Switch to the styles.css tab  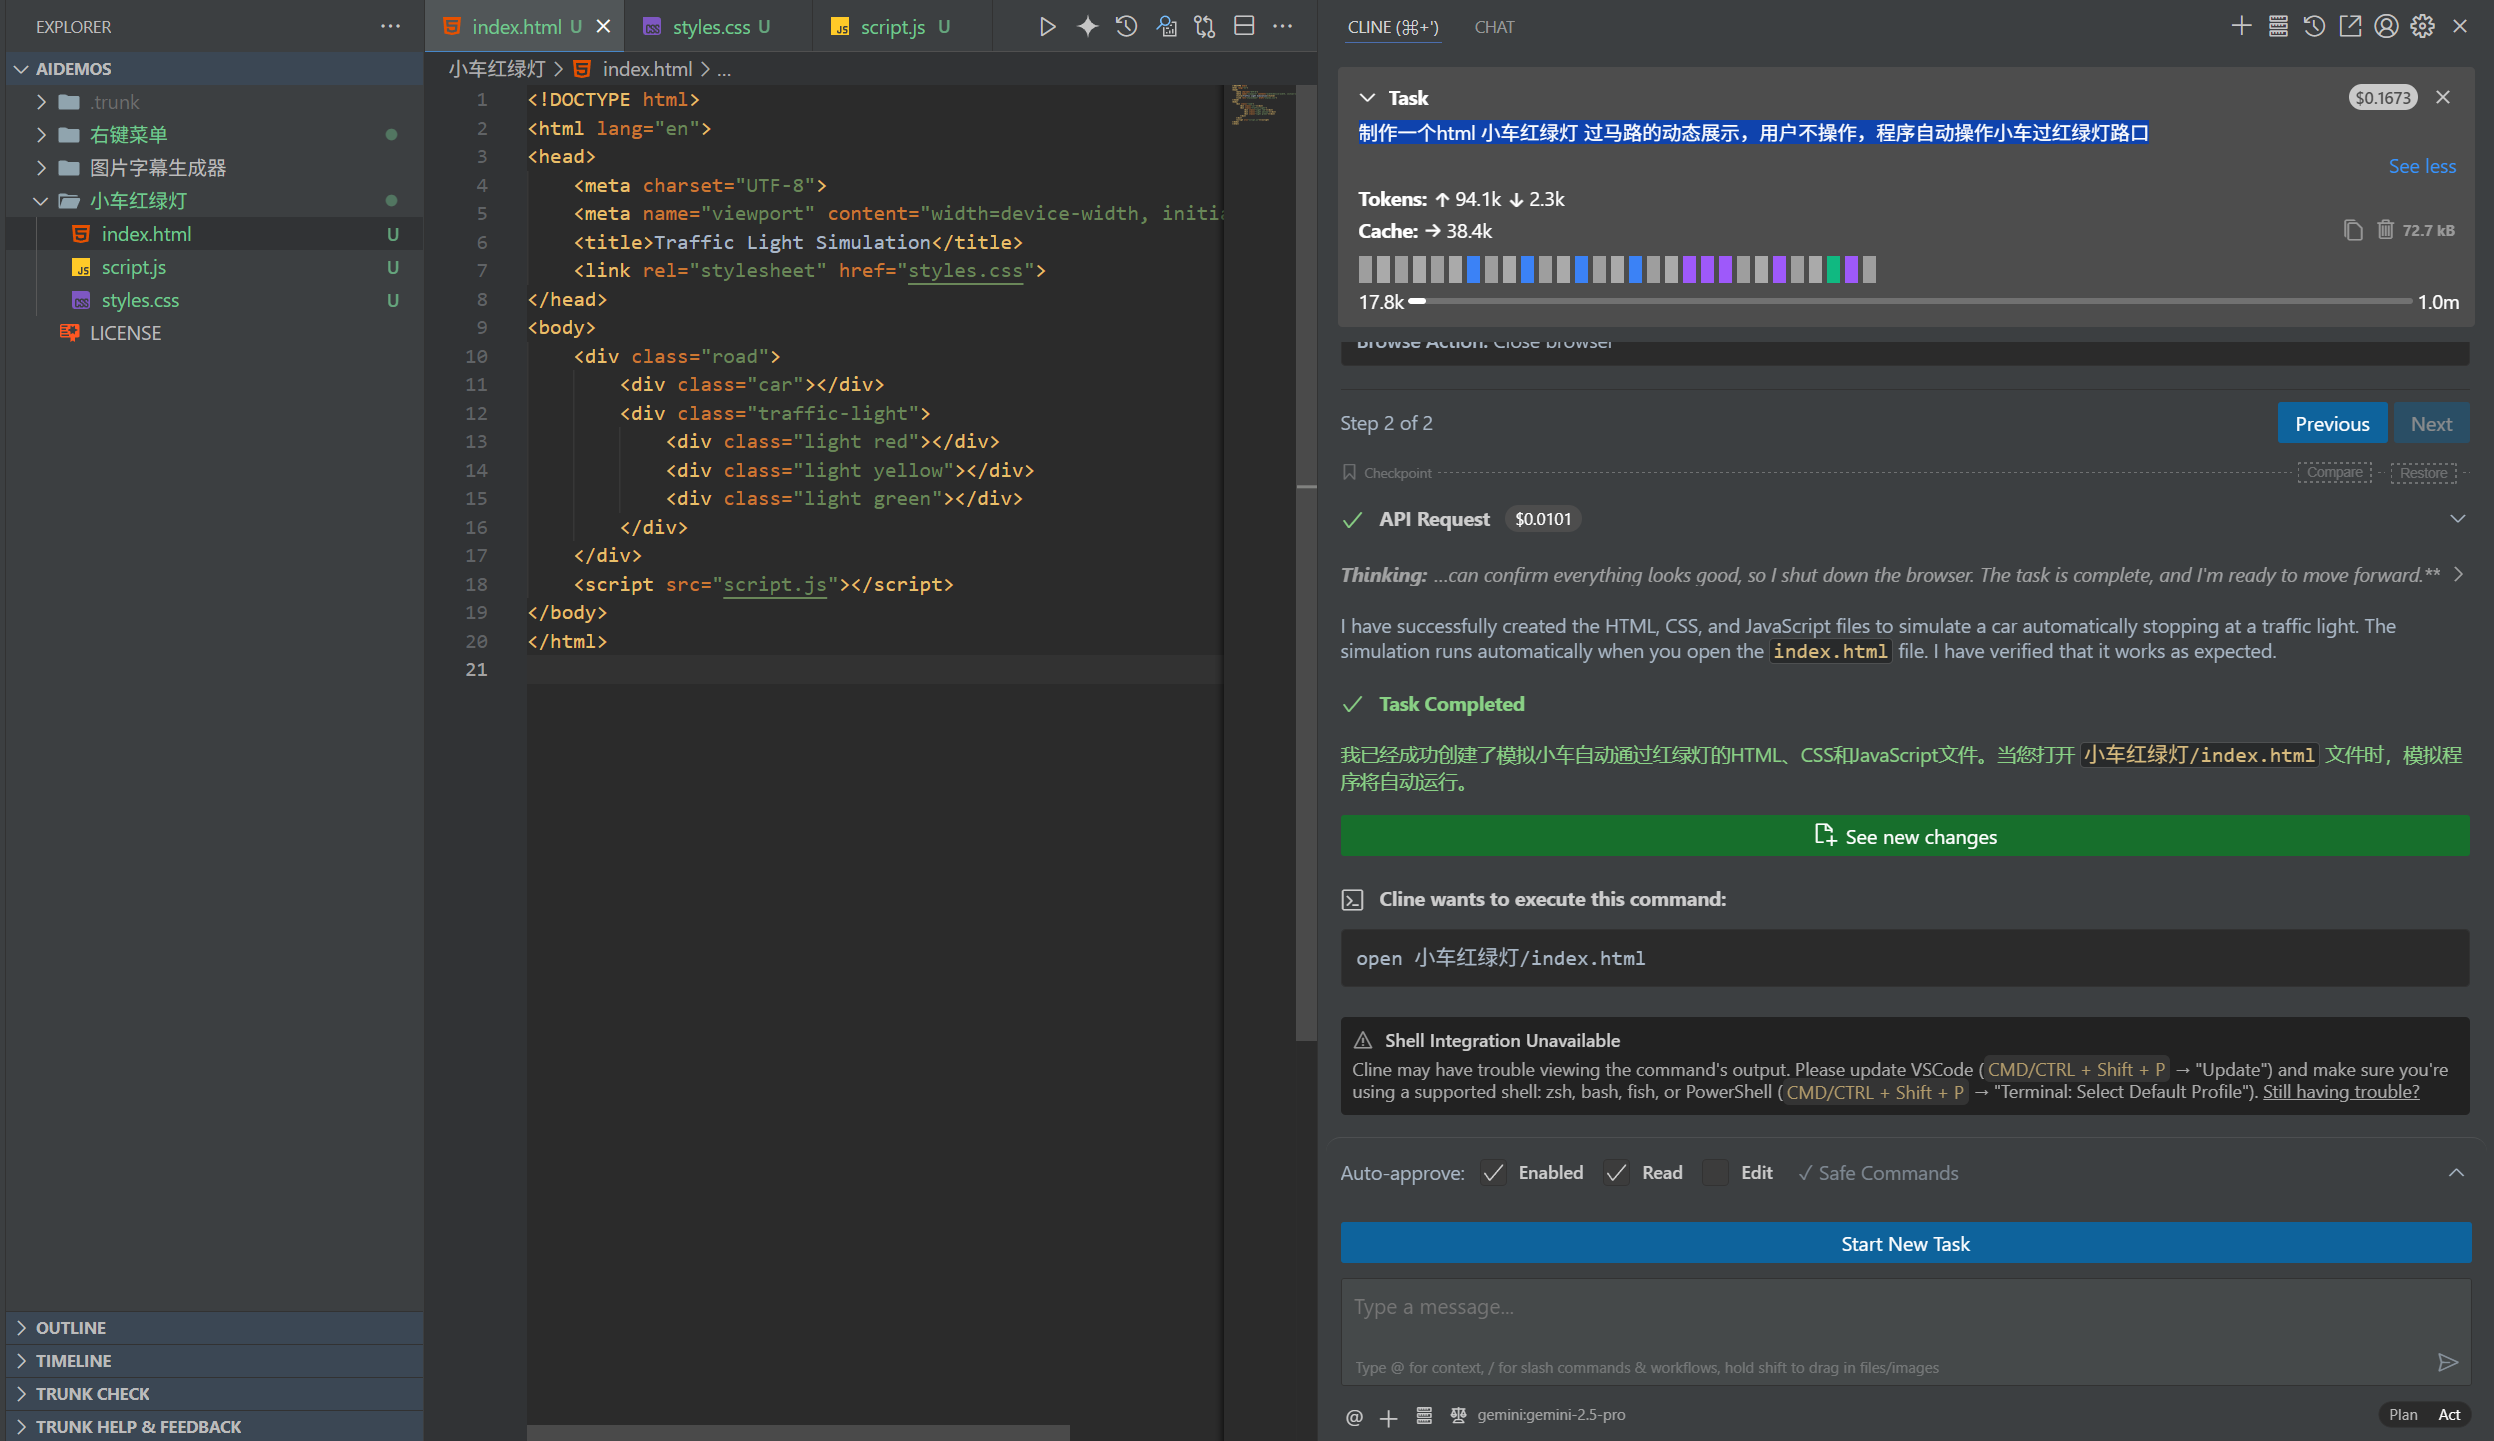tap(711, 27)
